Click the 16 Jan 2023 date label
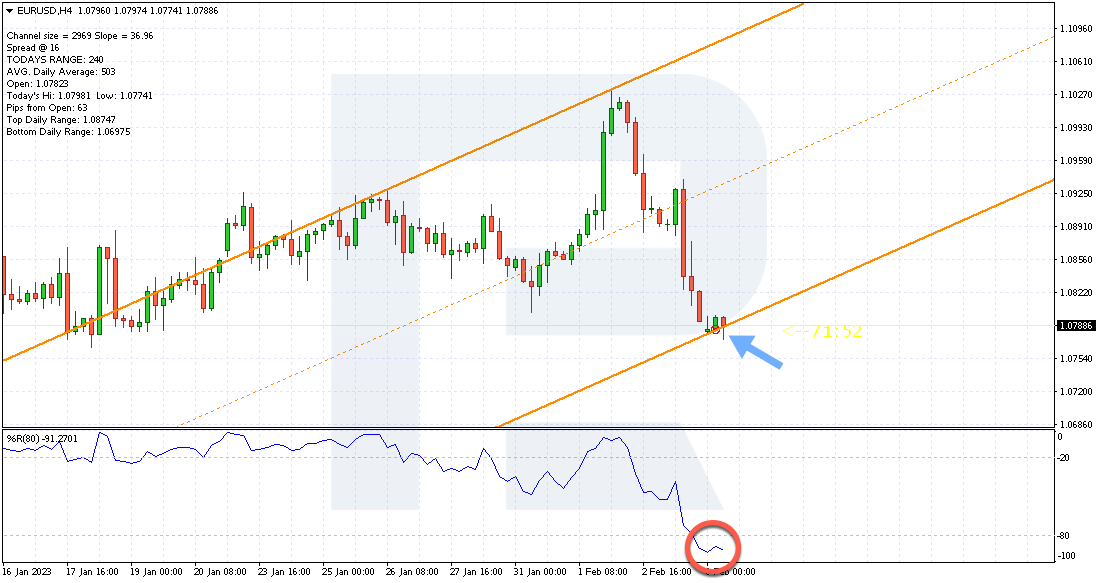The height and width of the screenshot is (583, 1100). point(27,572)
